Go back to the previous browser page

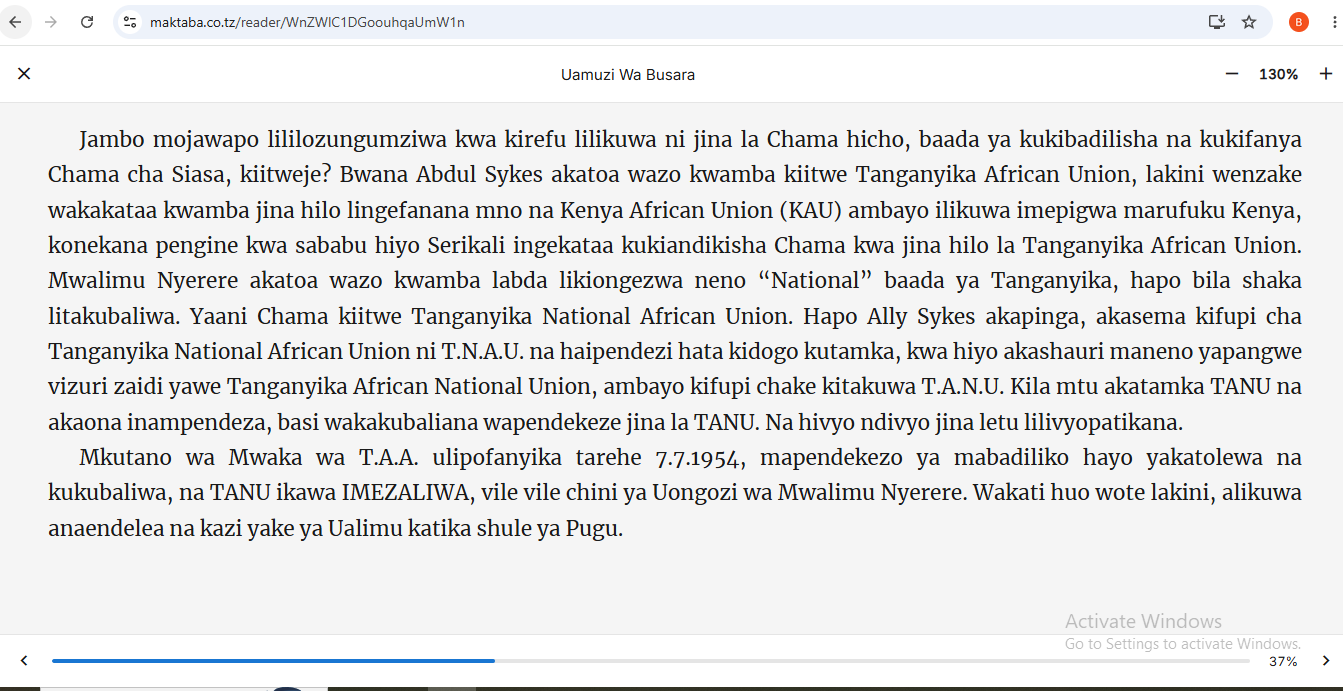click(16, 22)
